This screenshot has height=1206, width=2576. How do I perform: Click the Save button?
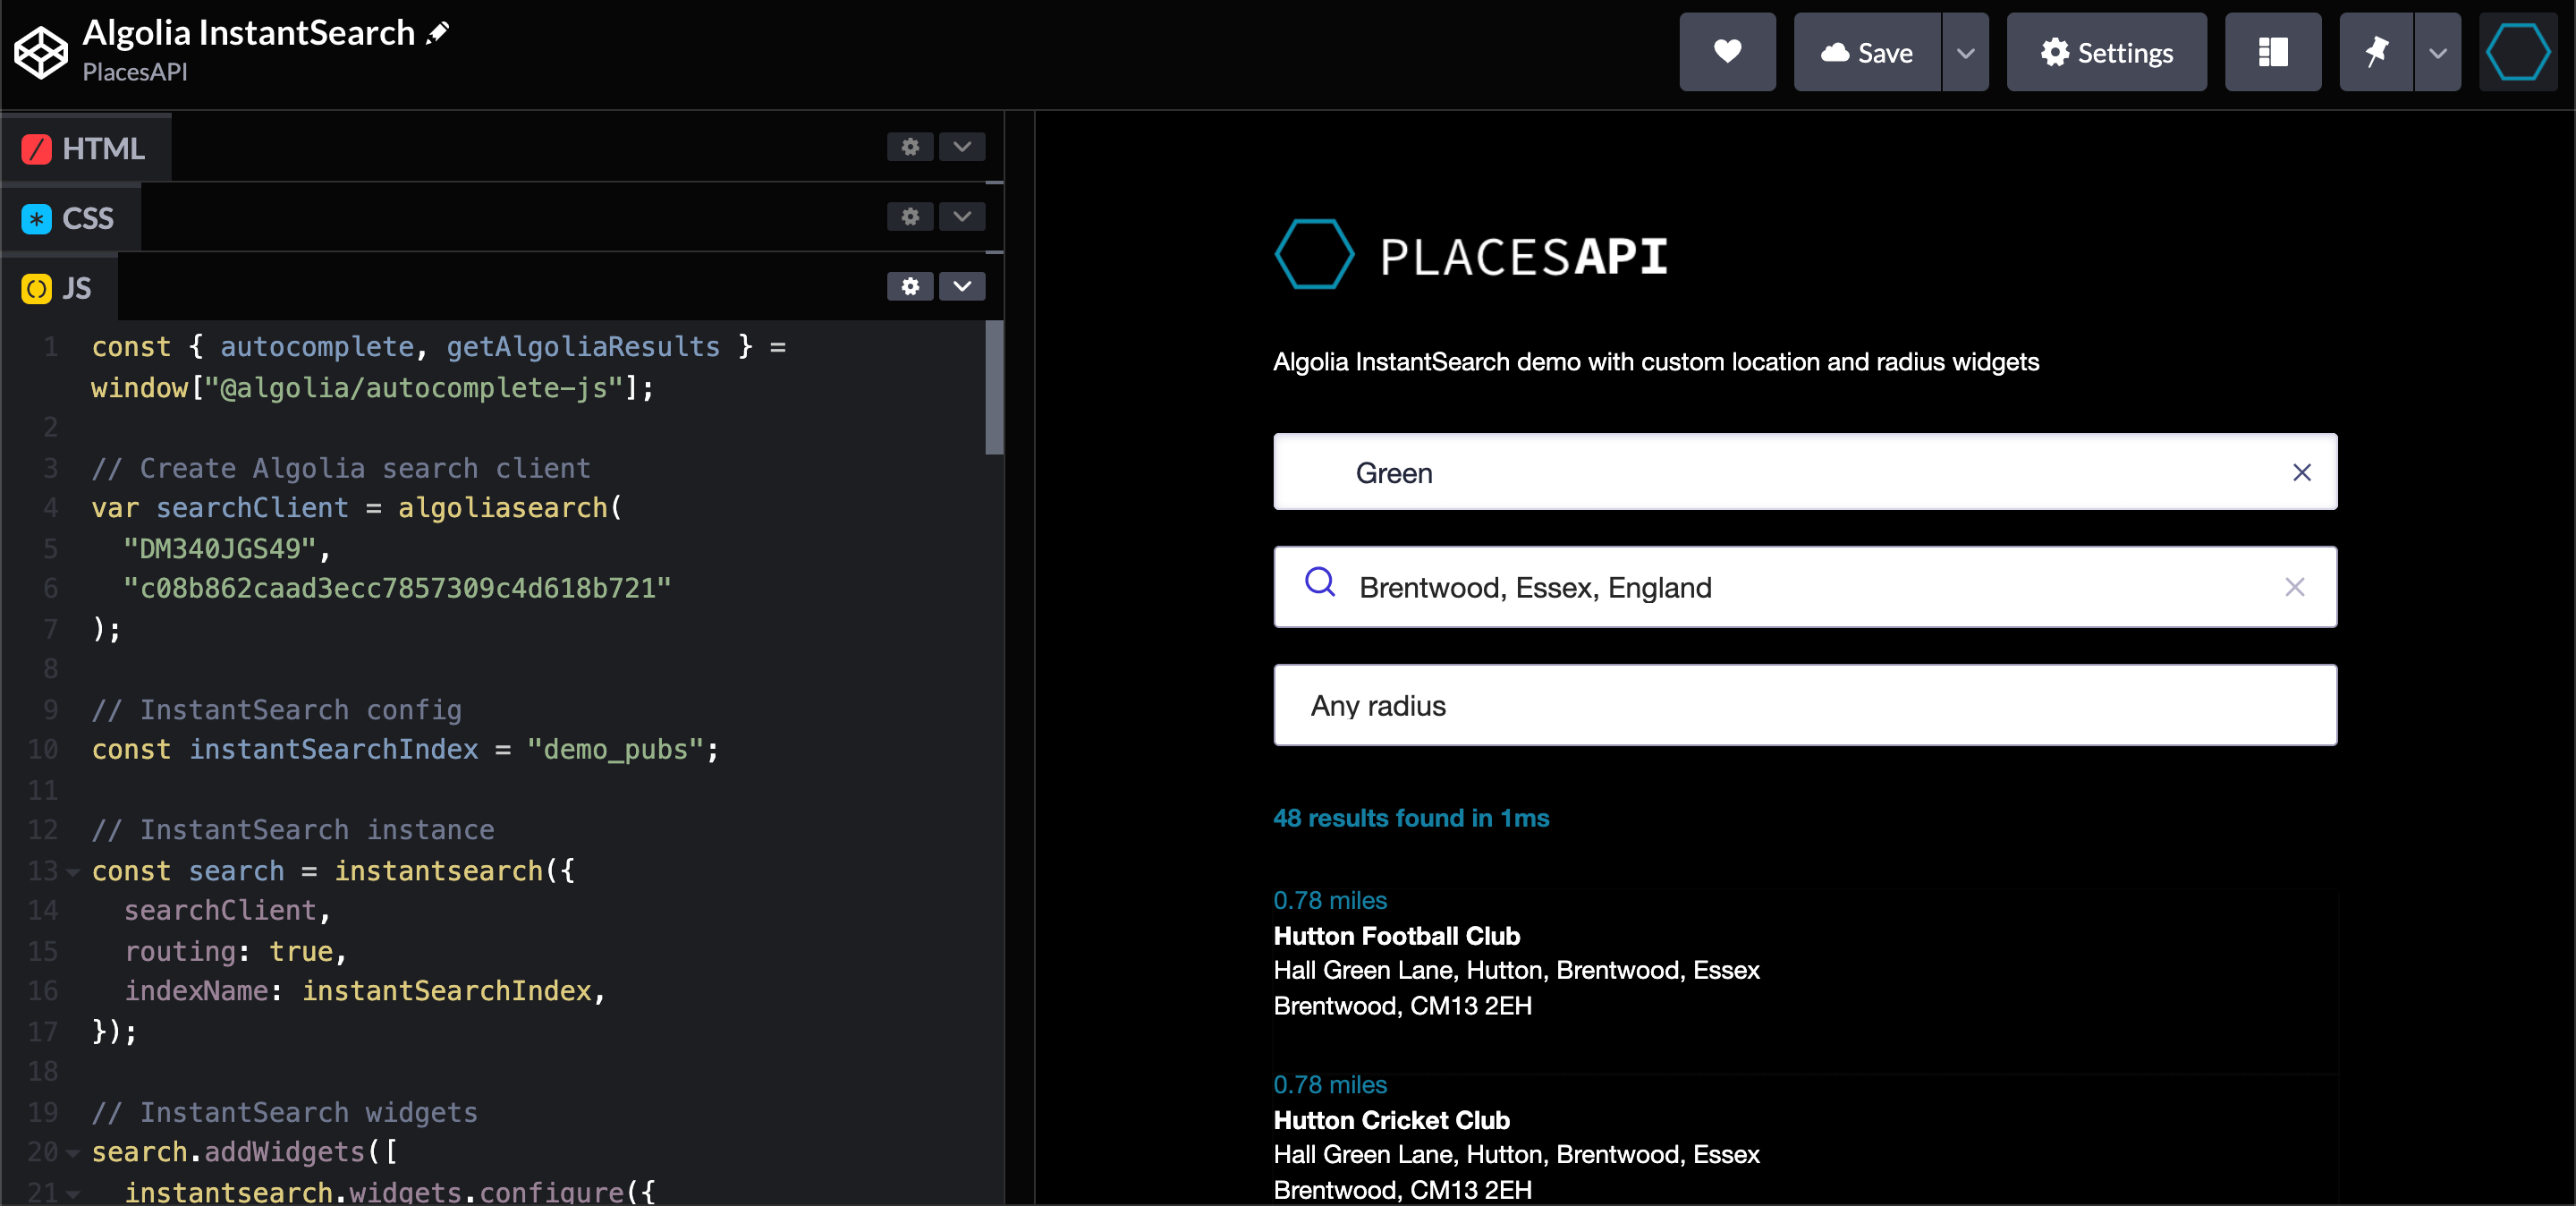tap(1866, 52)
